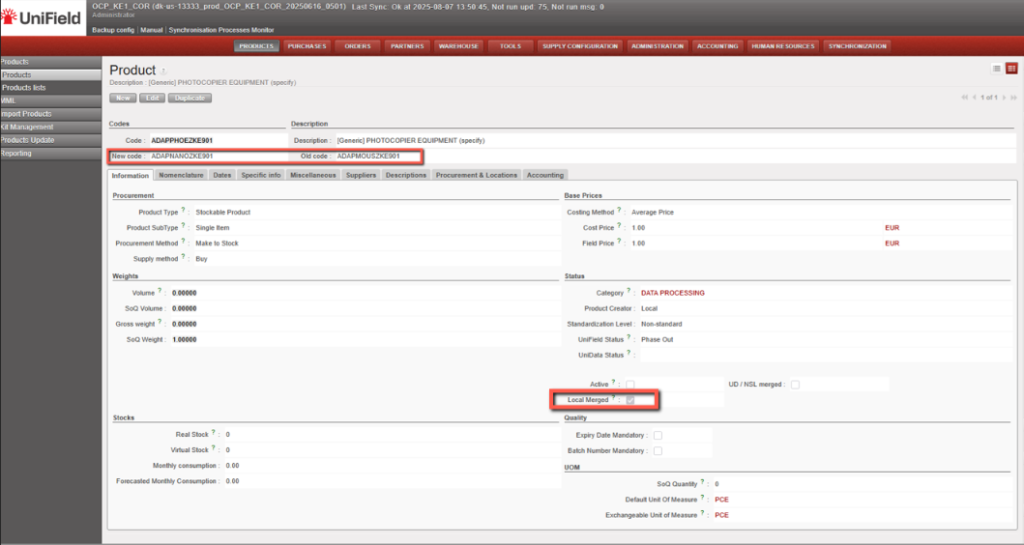The image size is (1024, 545).
Task: Enable Expiry Date Mandatory checkbox
Action: pyautogui.click(x=657, y=435)
